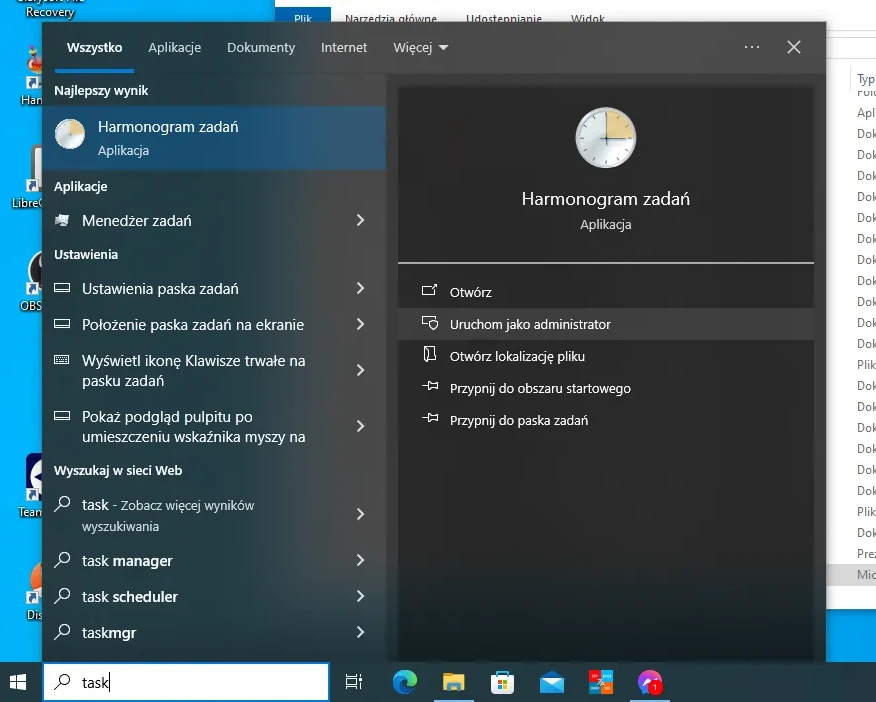Switch to the Aplikacje search tab

coord(174,47)
